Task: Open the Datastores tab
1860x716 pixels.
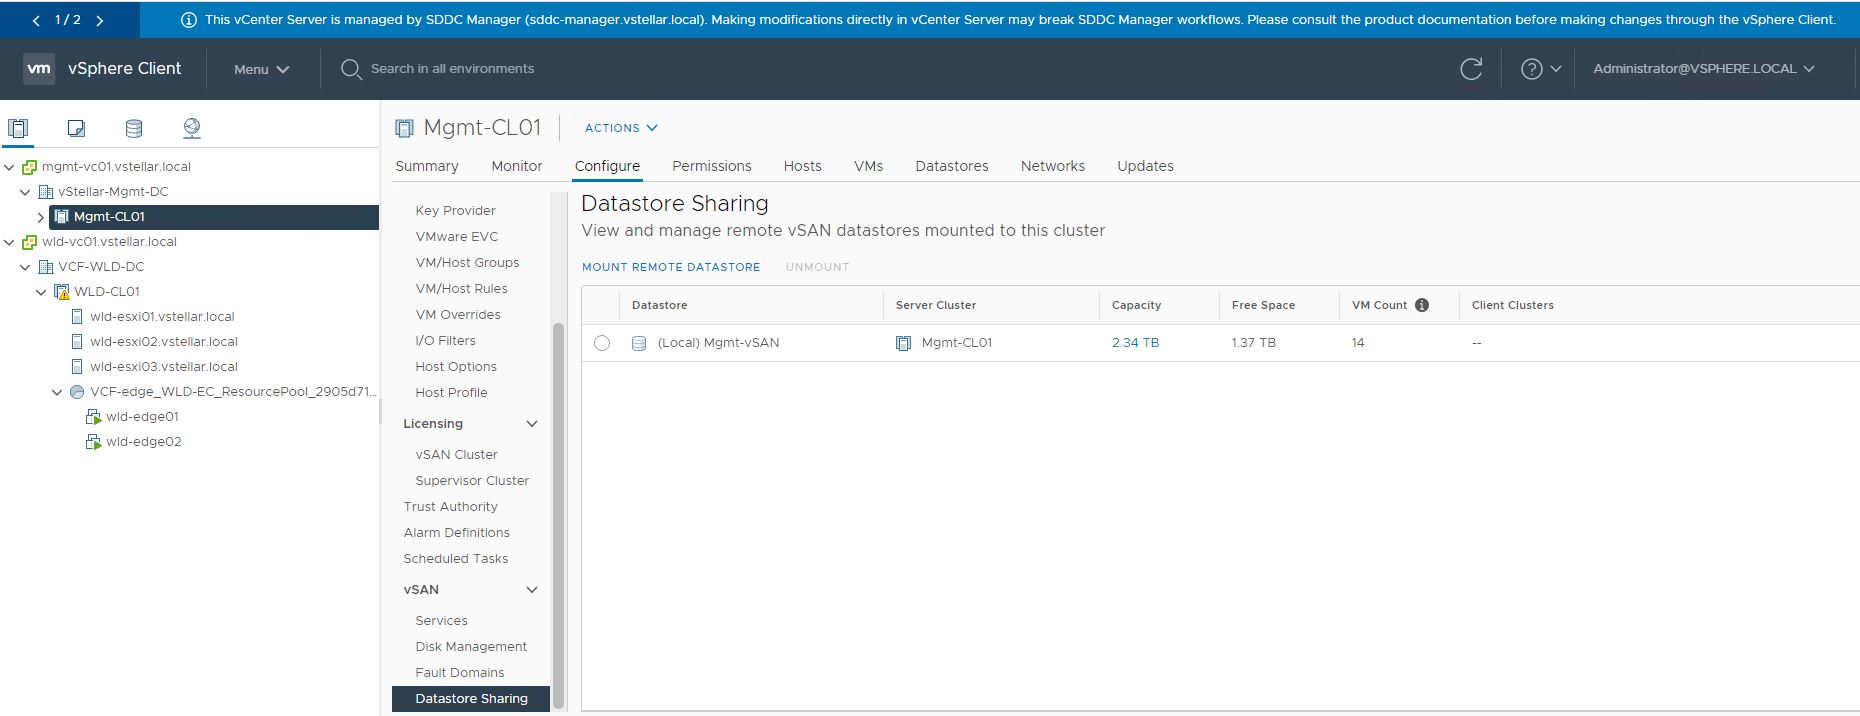Action: coord(951,166)
